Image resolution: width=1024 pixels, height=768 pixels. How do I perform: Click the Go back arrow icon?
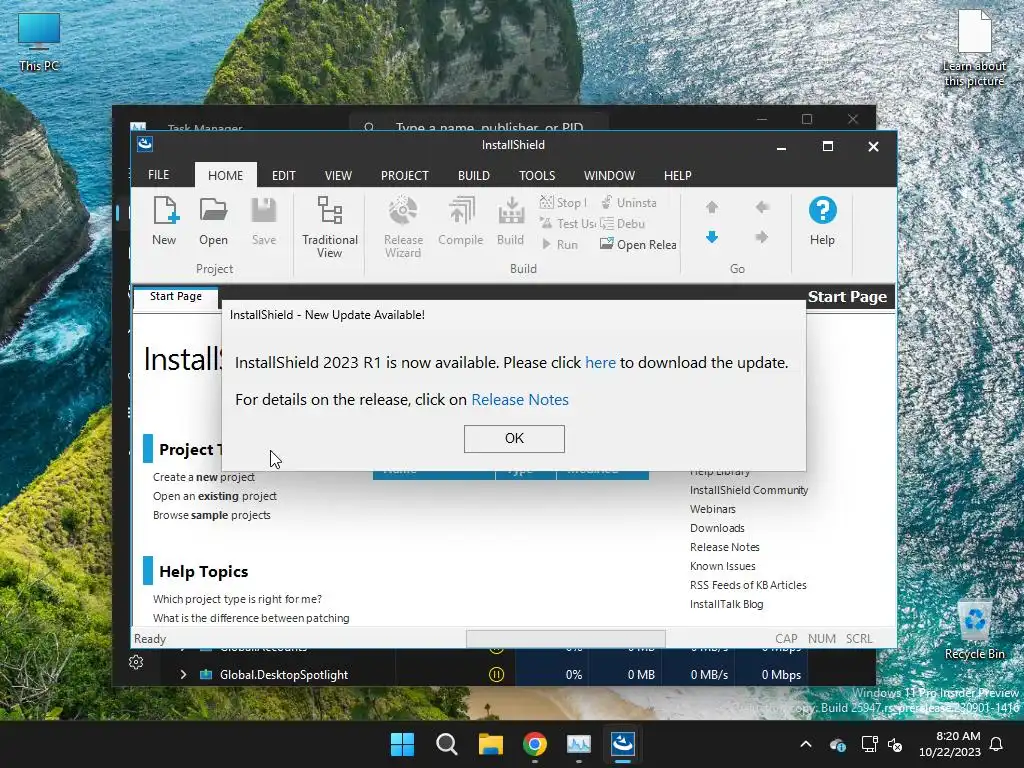pyautogui.click(x=761, y=208)
